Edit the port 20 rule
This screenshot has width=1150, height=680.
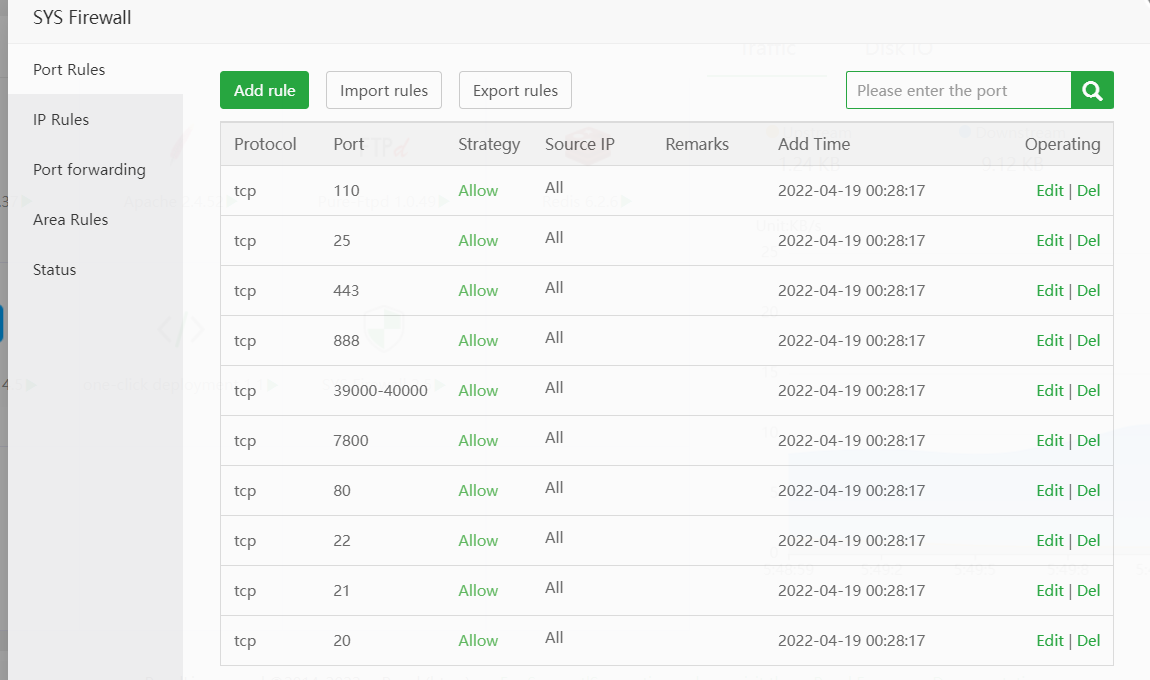1049,641
